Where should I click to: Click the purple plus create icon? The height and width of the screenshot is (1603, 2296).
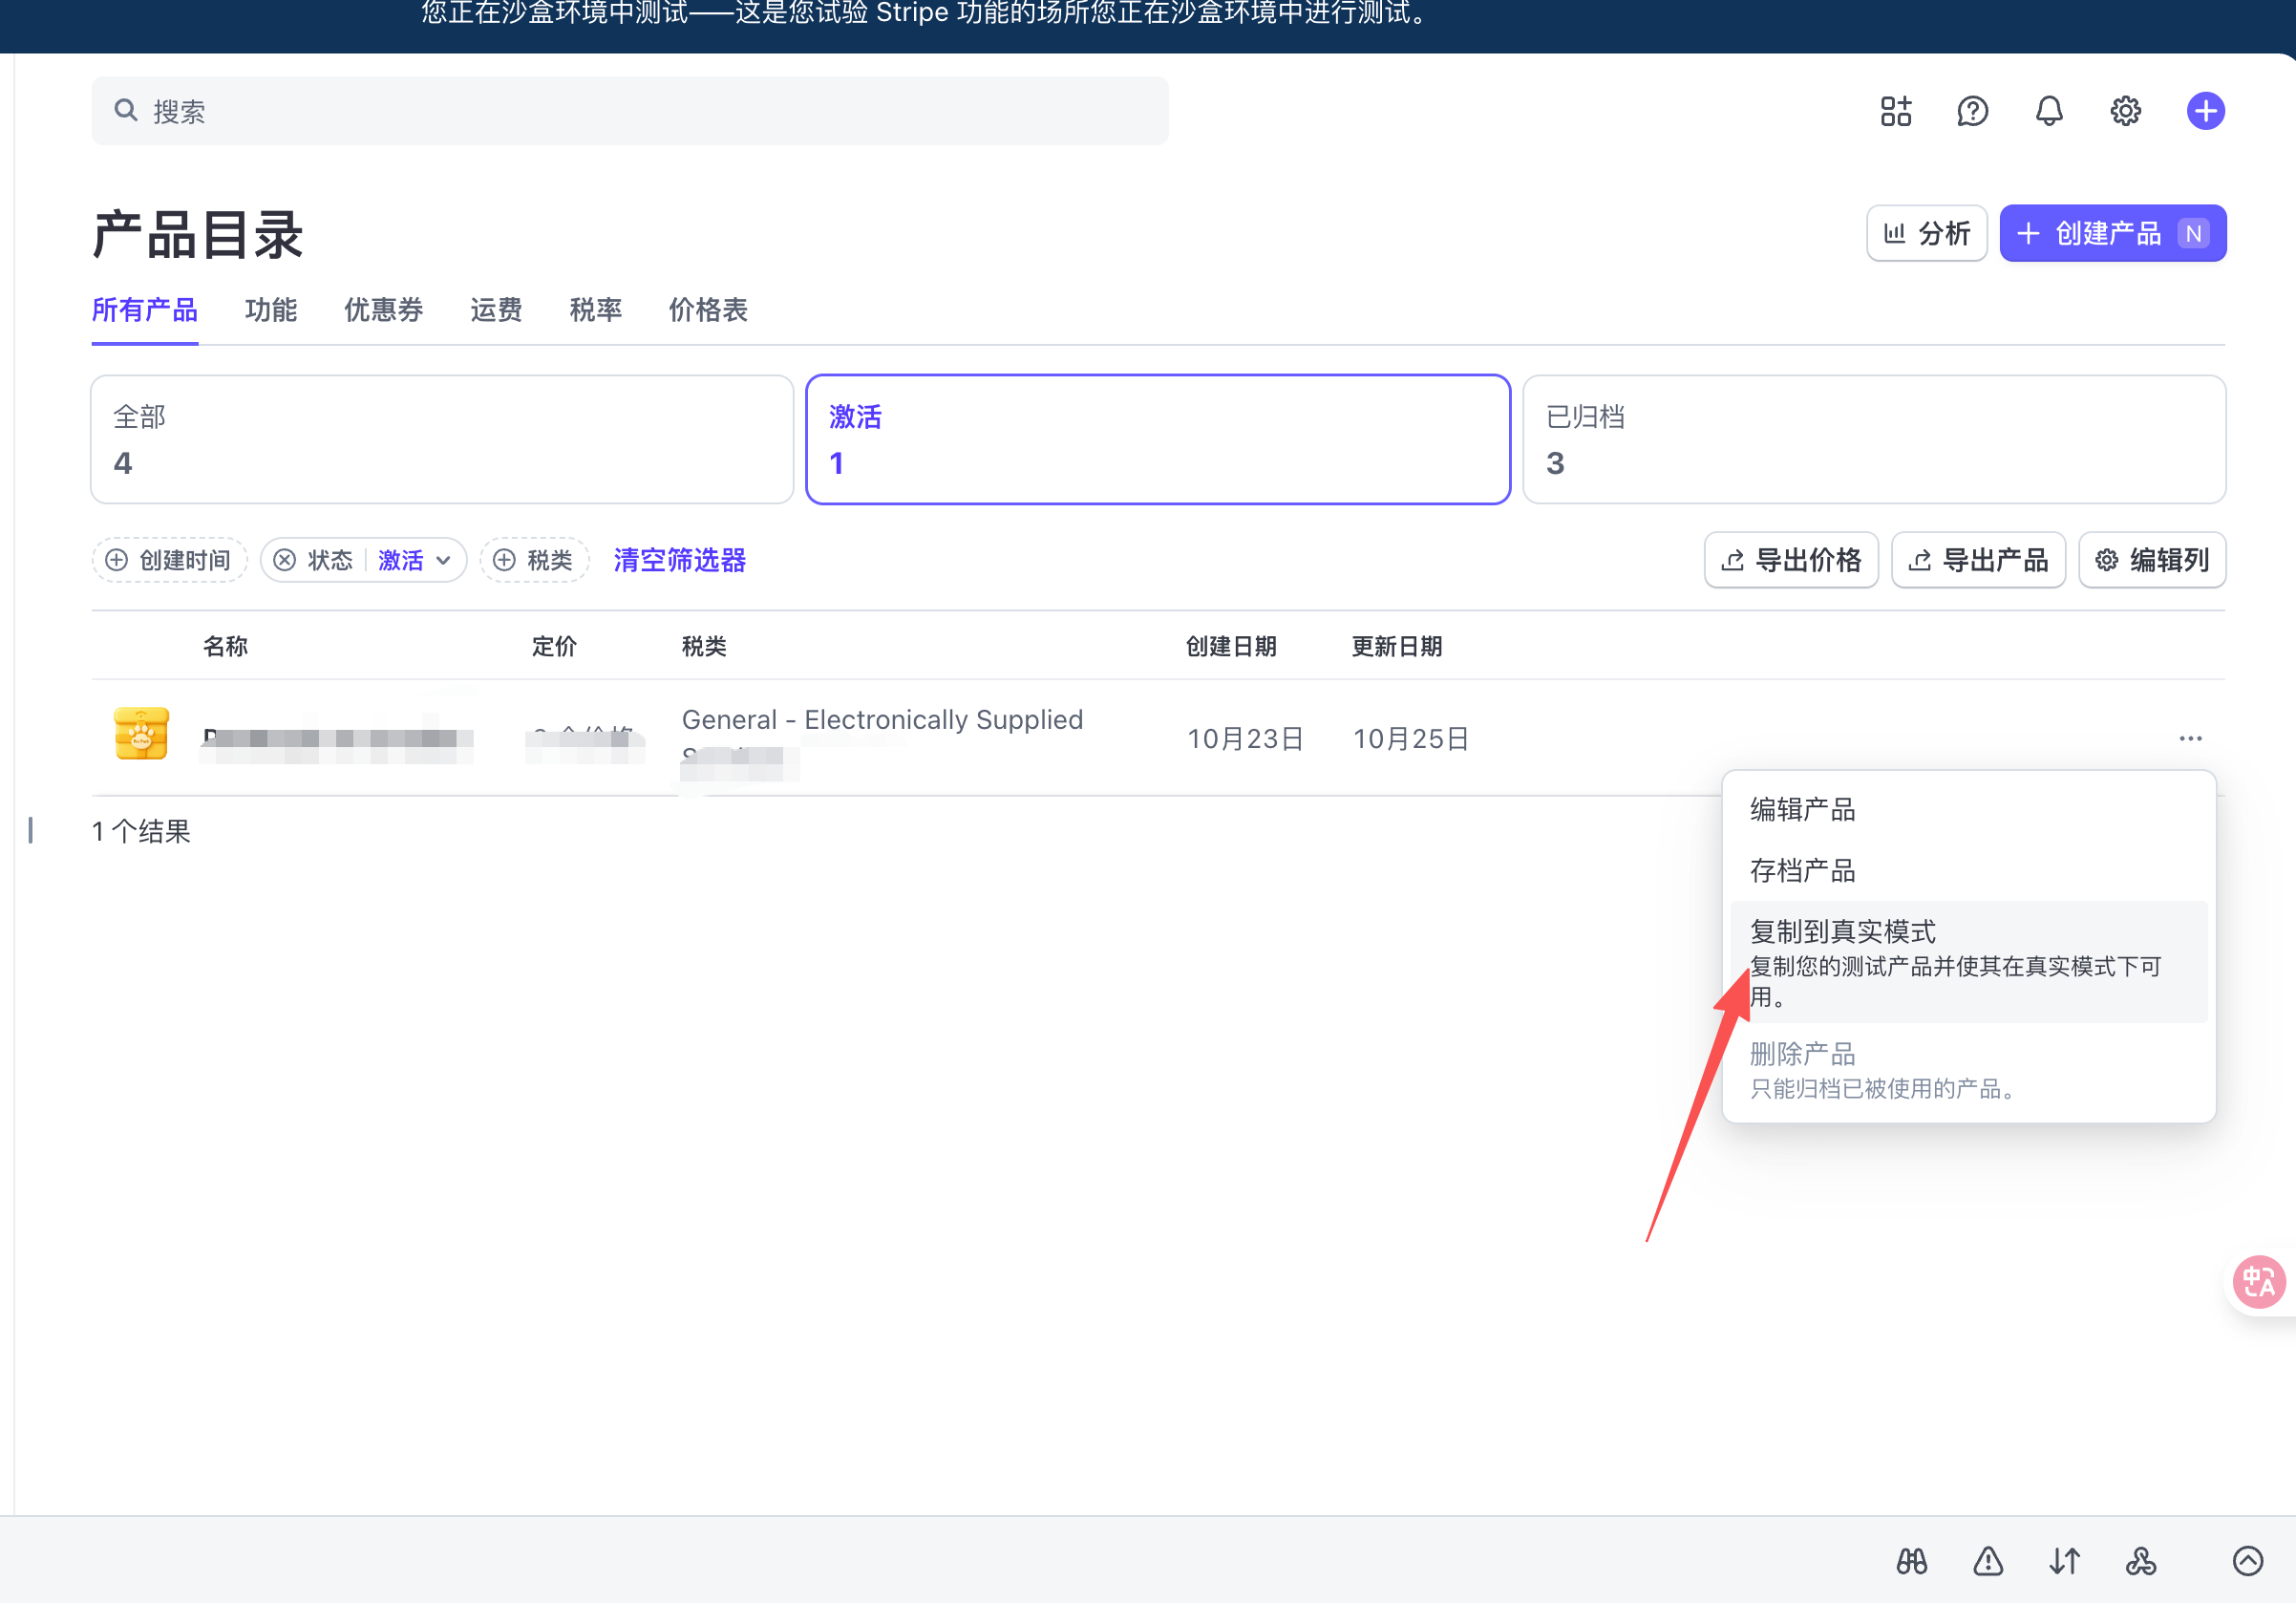(x=2204, y=111)
